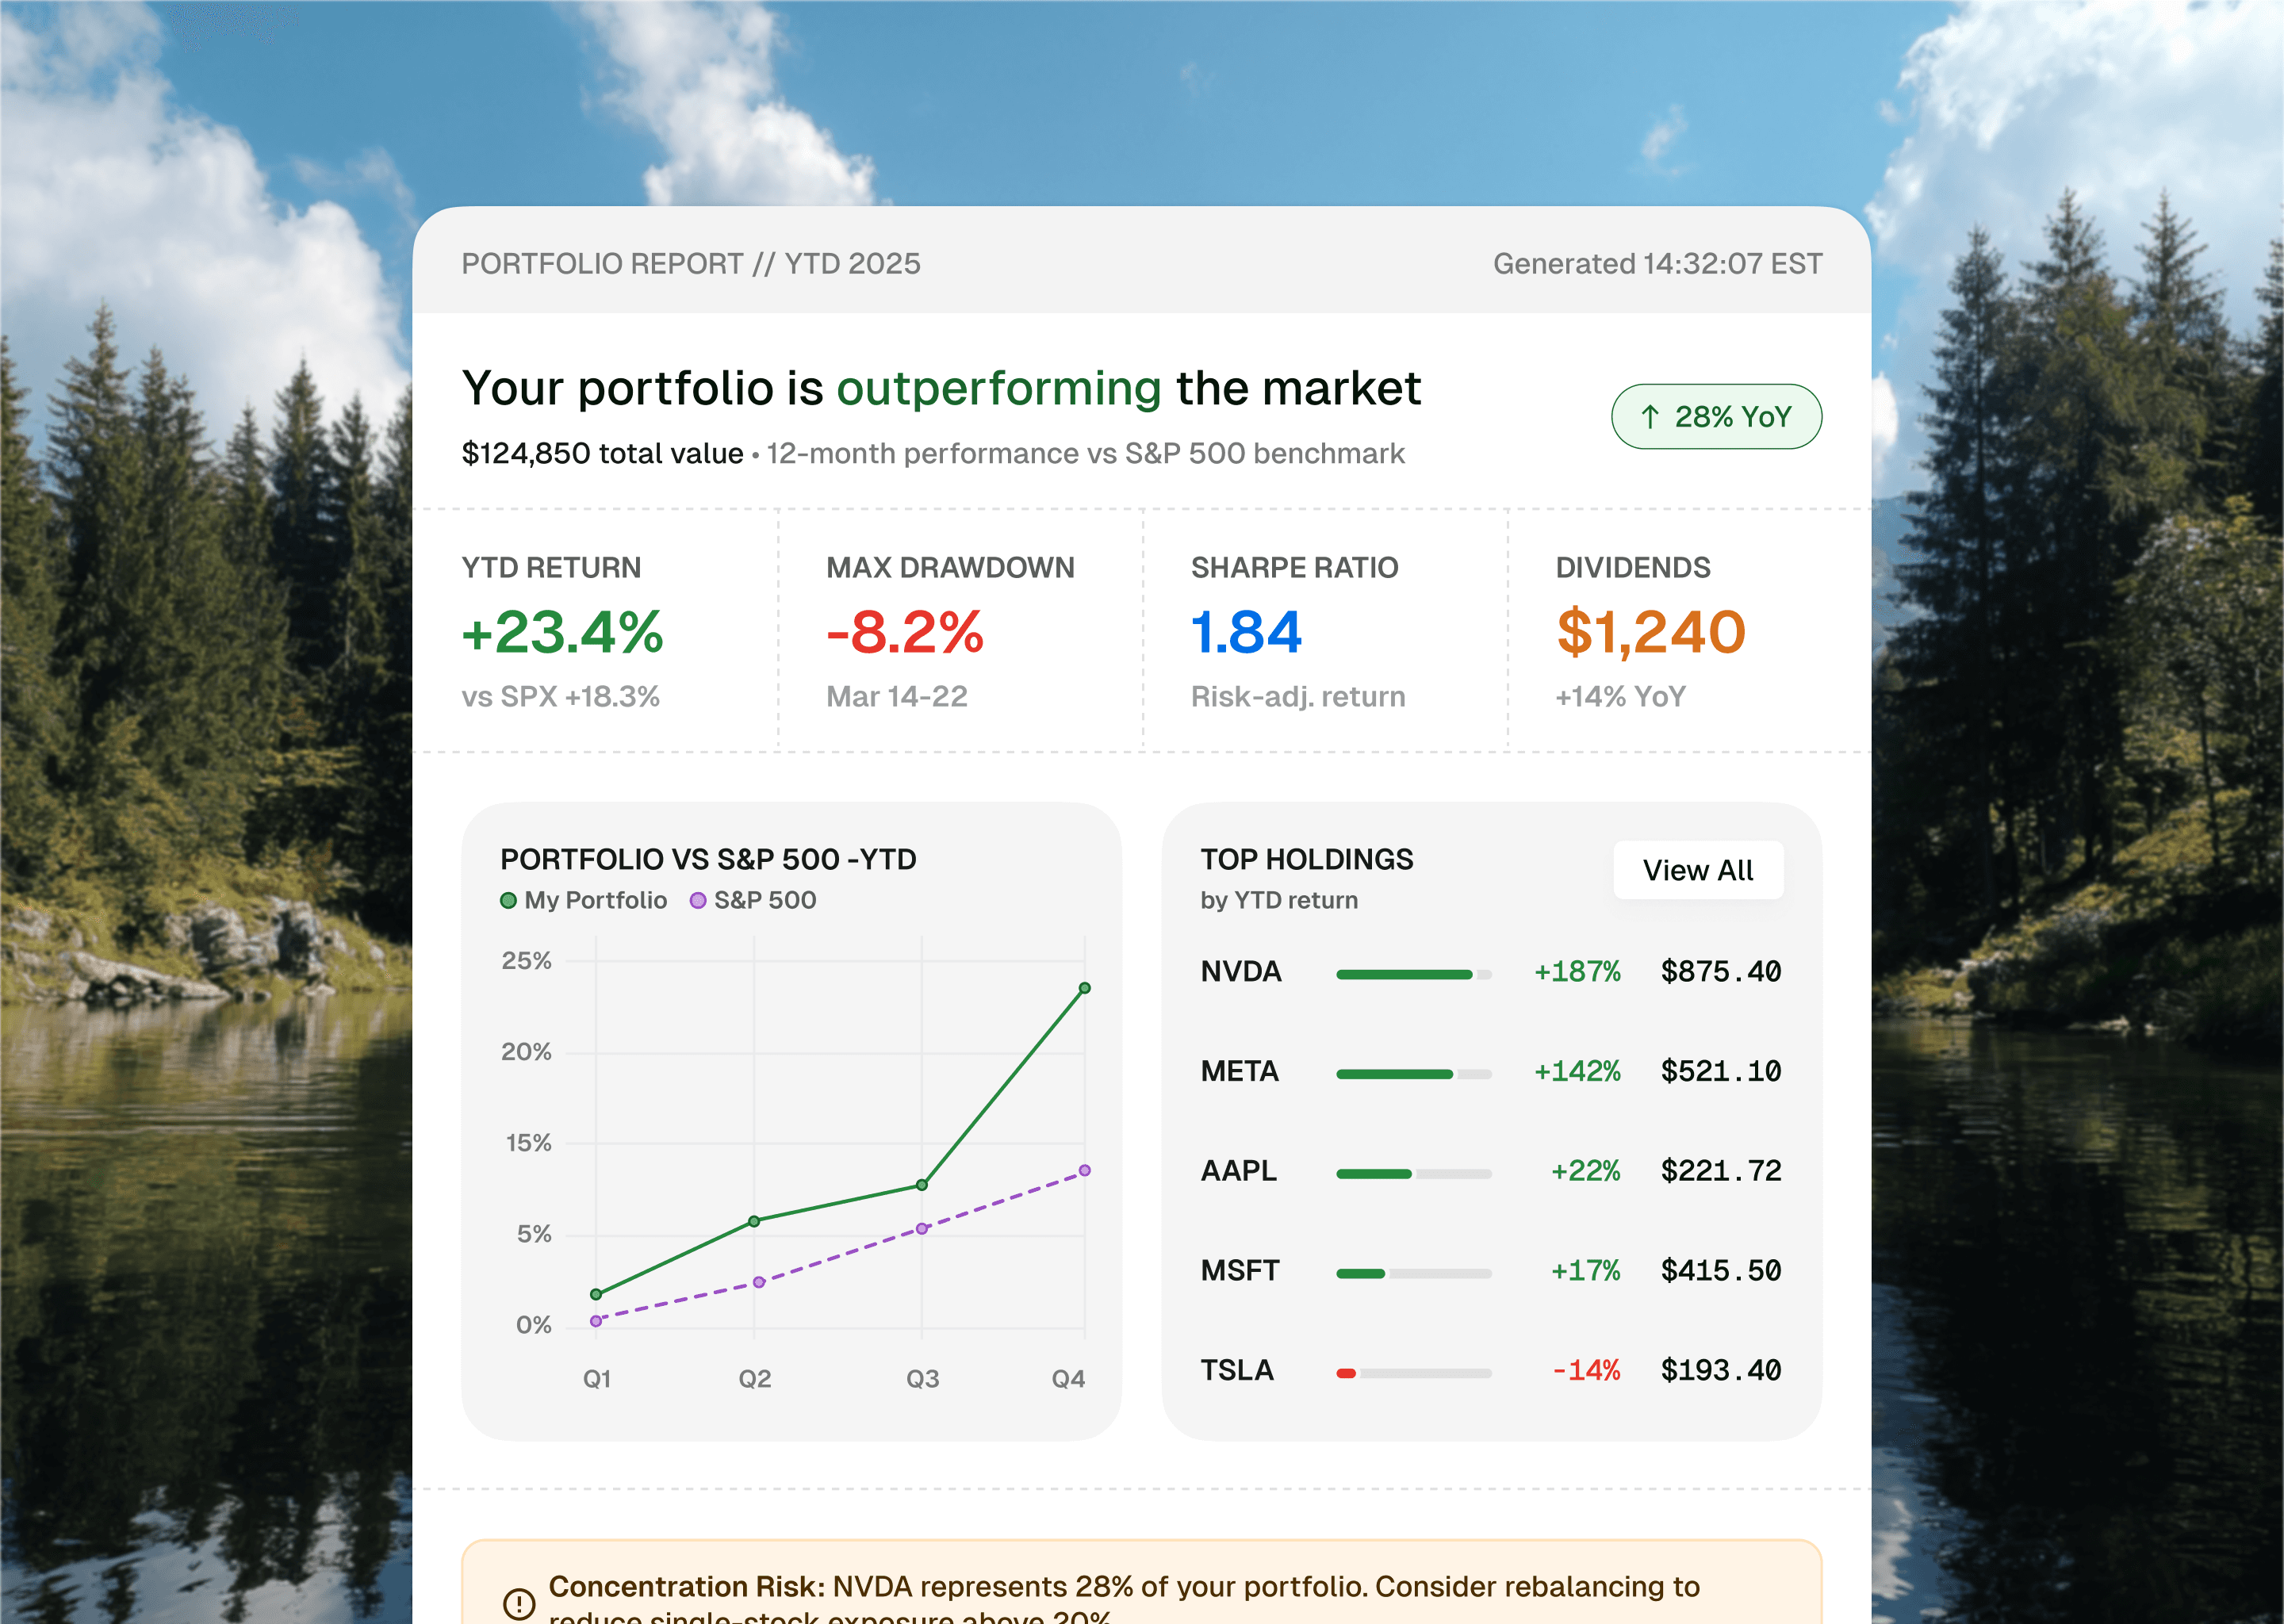Screen dimensions: 2284x1624
Task: Click the Q2 portfolio data point
Action: tap(754, 1221)
